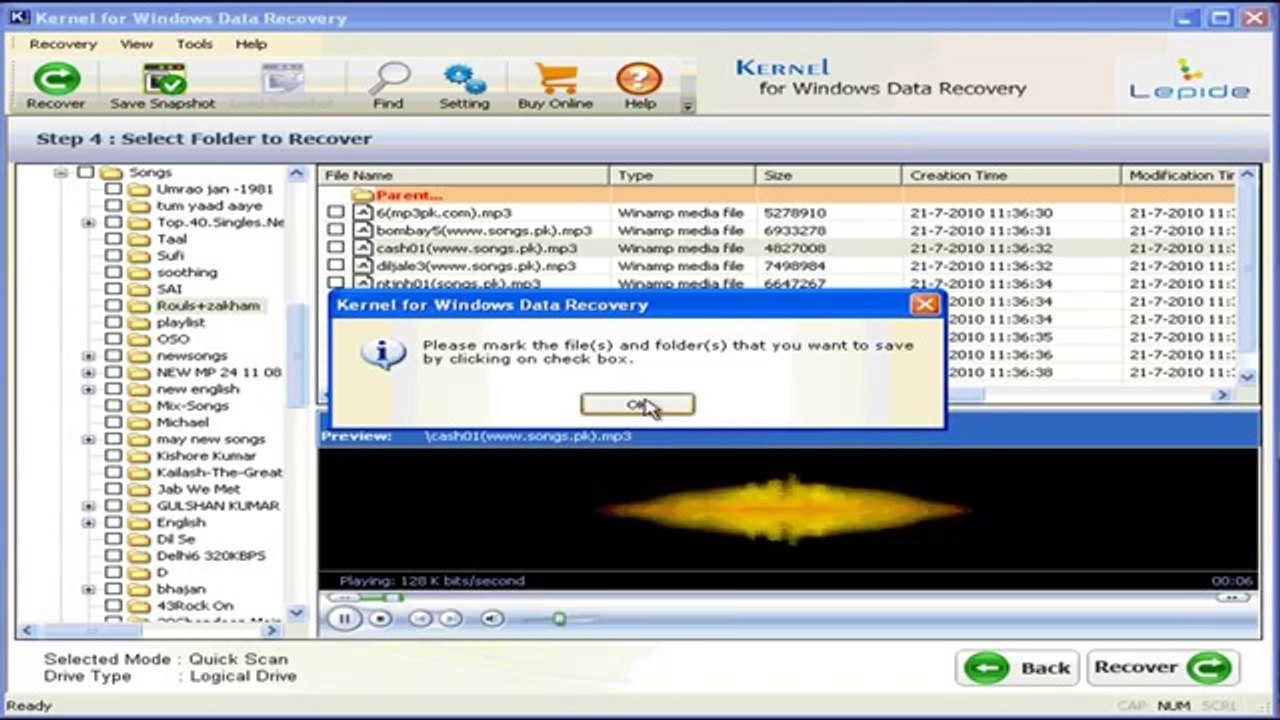This screenshot has width=1280, height=720.
Task: Click OK in the dialog
Action: pyautogui.click(x=637, y=404)
